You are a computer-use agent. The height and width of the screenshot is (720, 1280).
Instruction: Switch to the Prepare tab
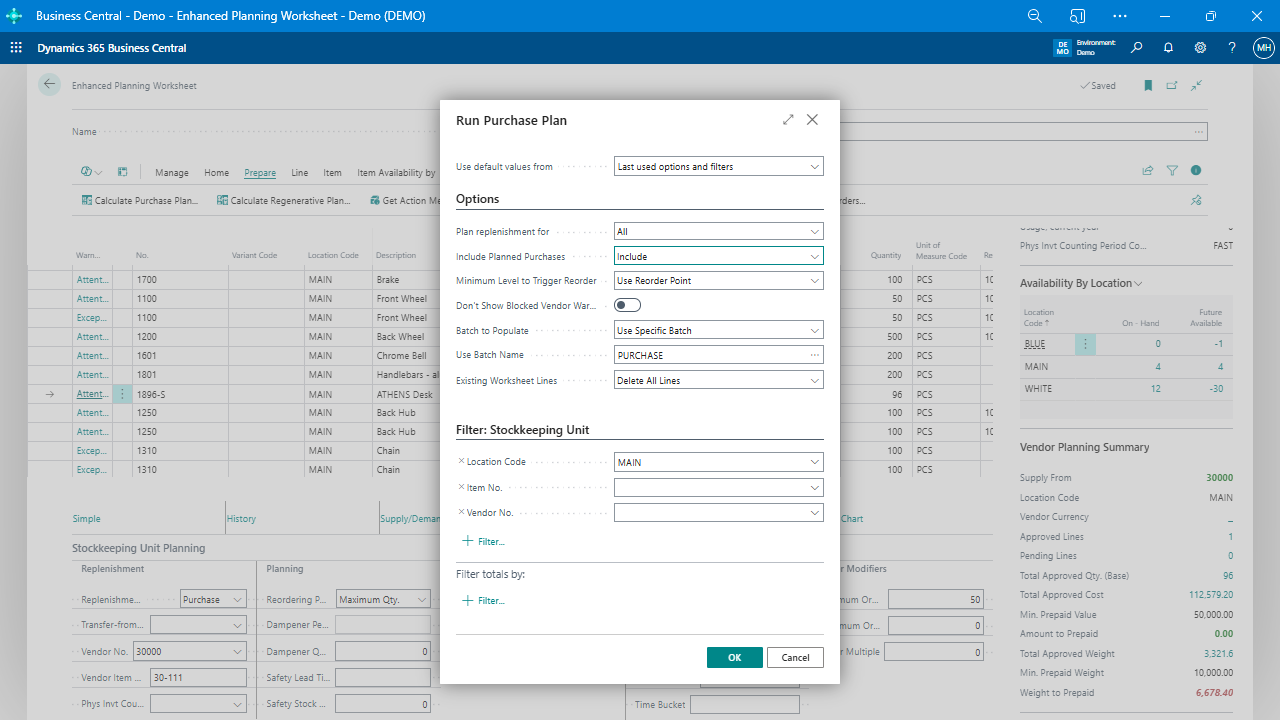[259, 172]
